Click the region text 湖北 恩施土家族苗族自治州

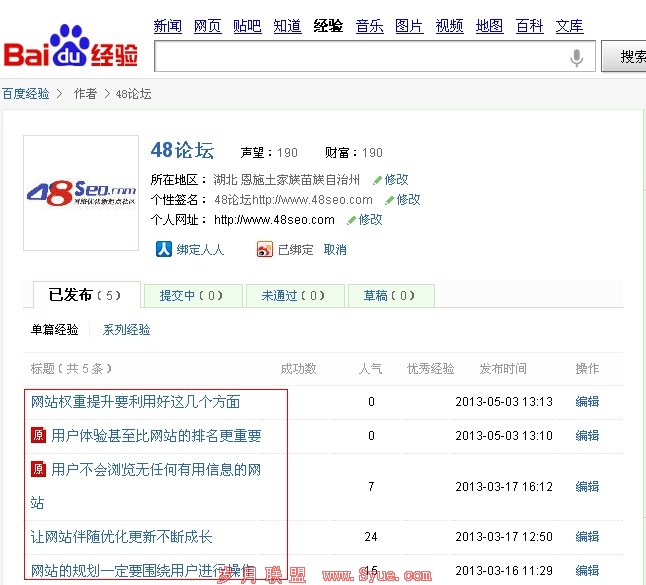pyautogui.click(x=287, y=180)
